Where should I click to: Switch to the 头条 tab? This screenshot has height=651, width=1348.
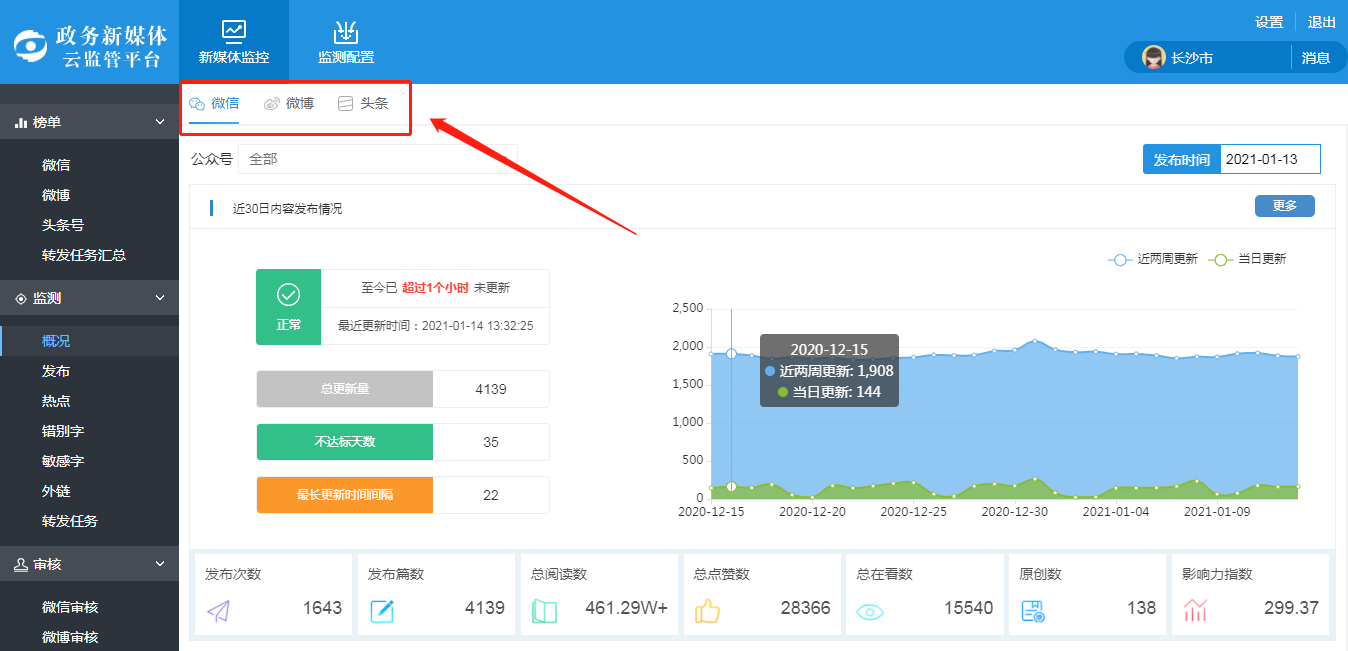pos(363,103)
